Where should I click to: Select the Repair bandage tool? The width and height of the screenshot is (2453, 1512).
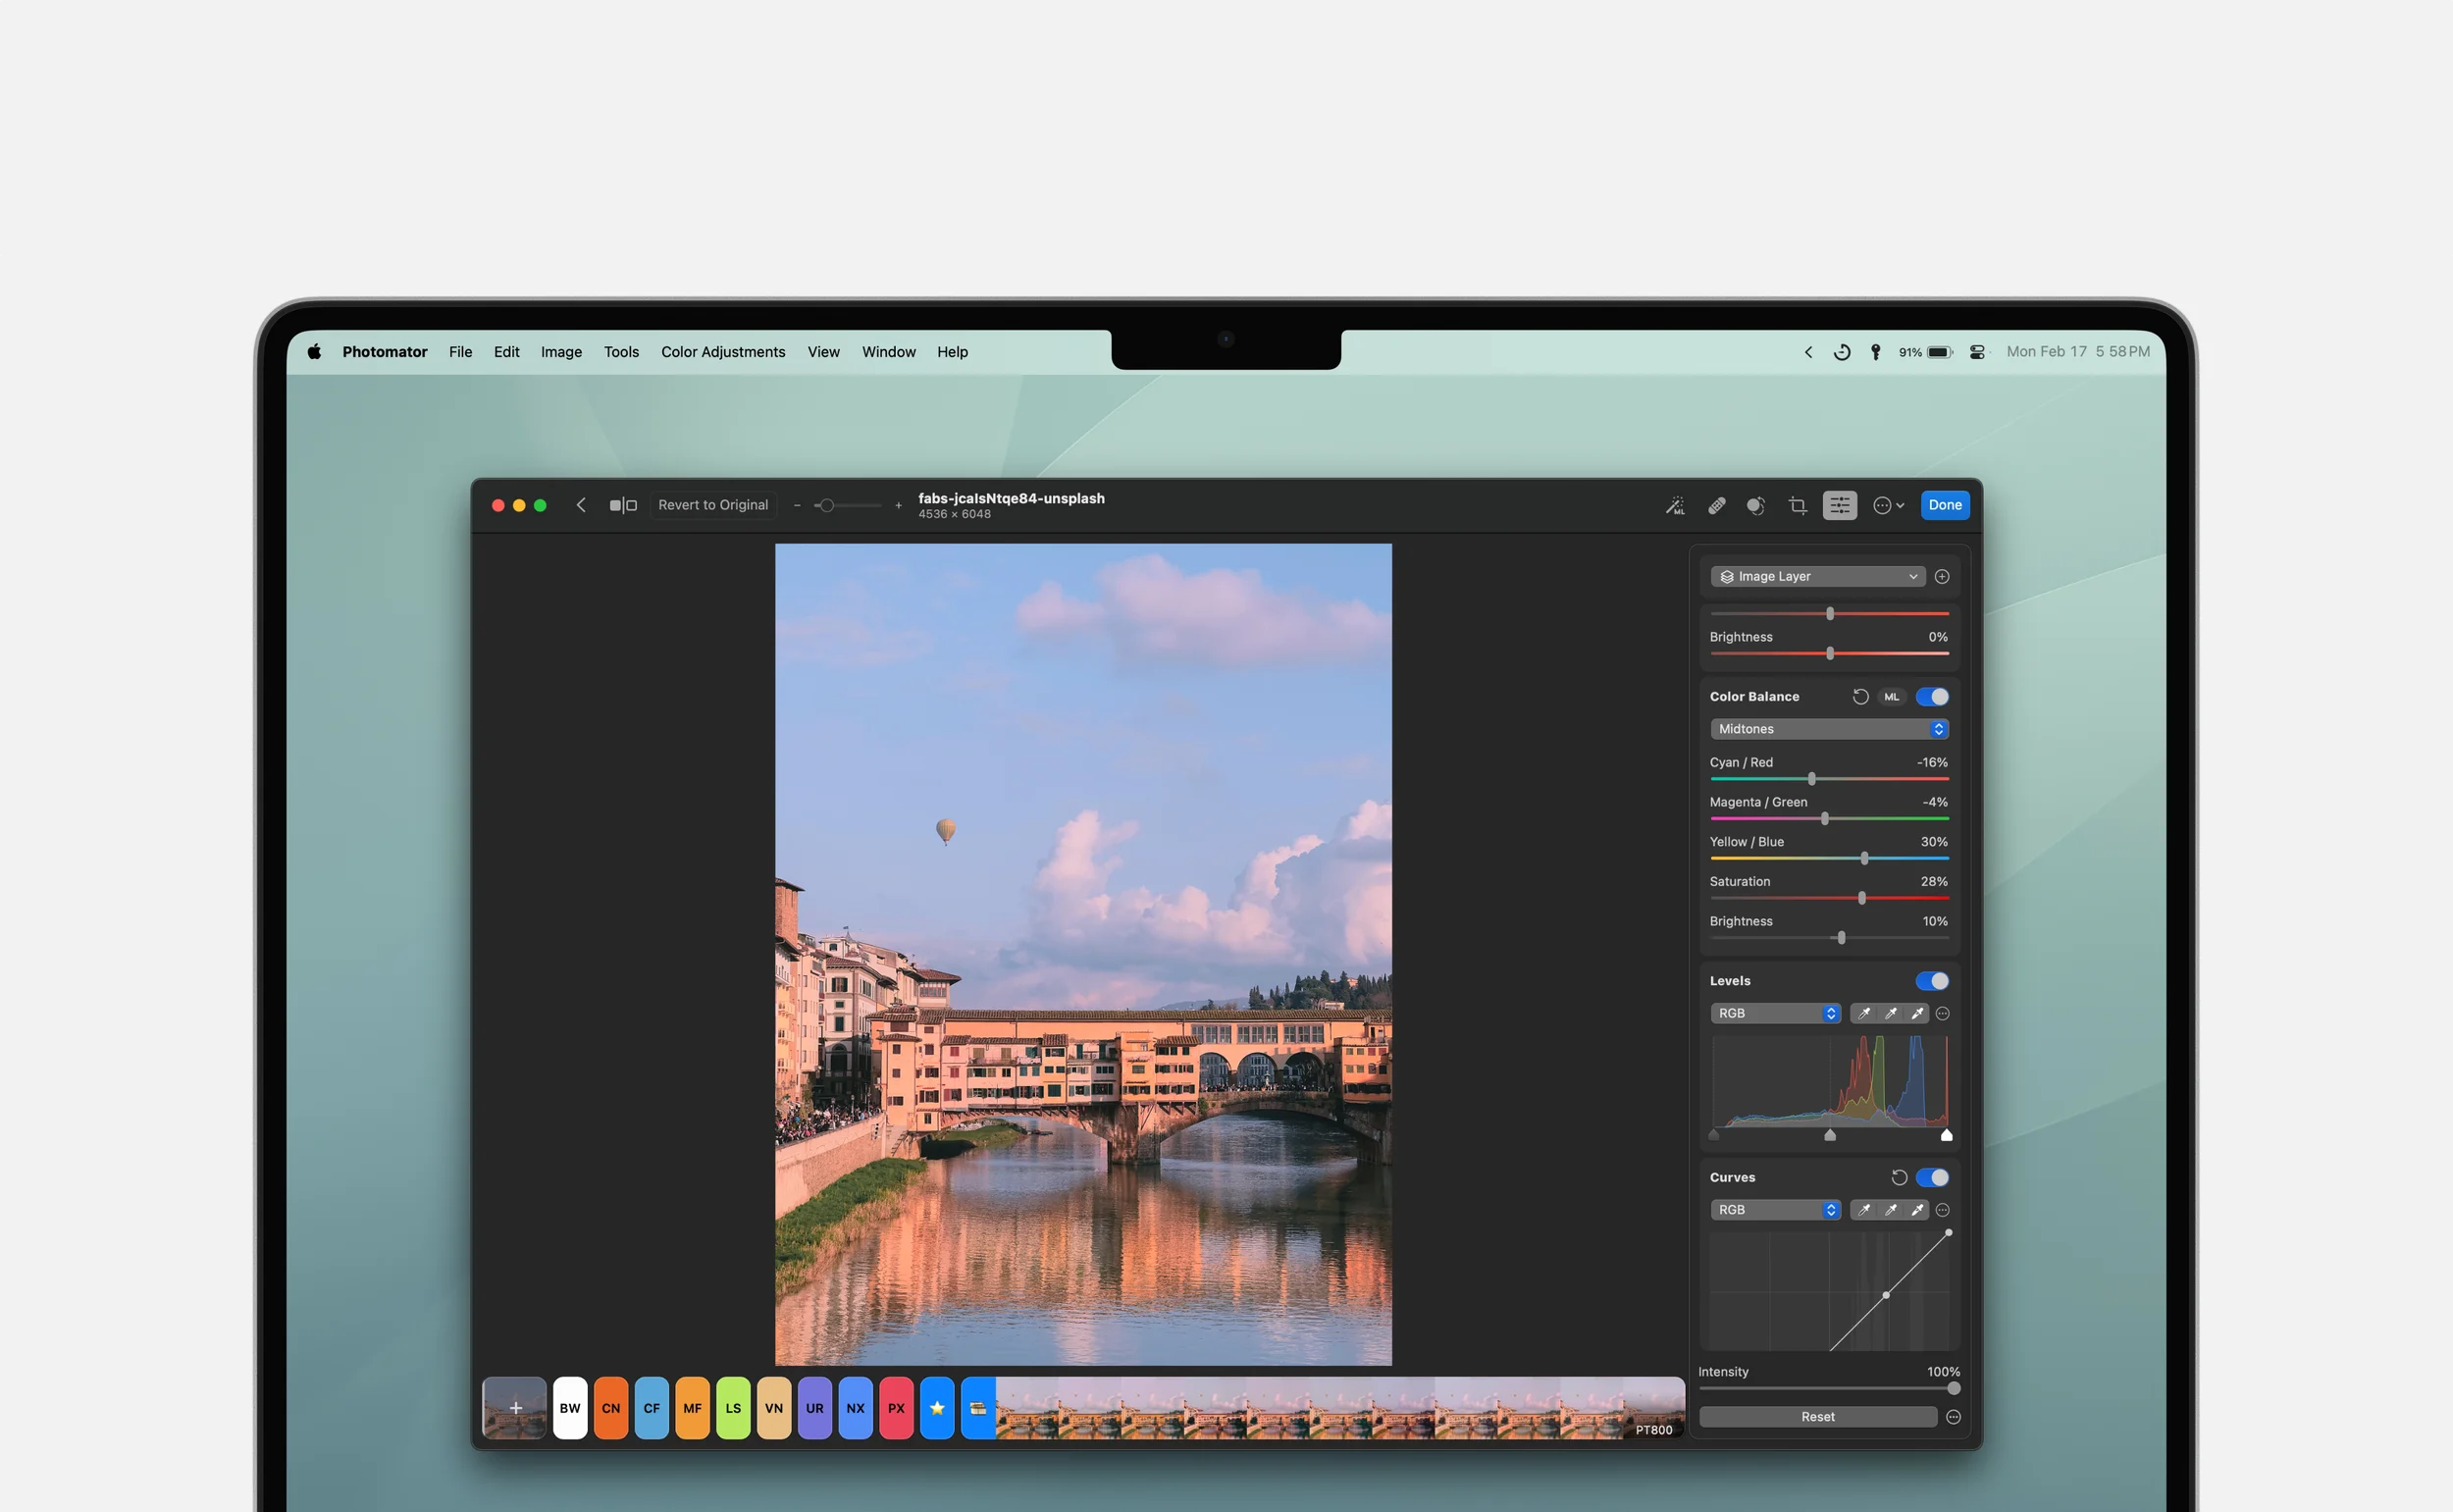pos(1716,506)
